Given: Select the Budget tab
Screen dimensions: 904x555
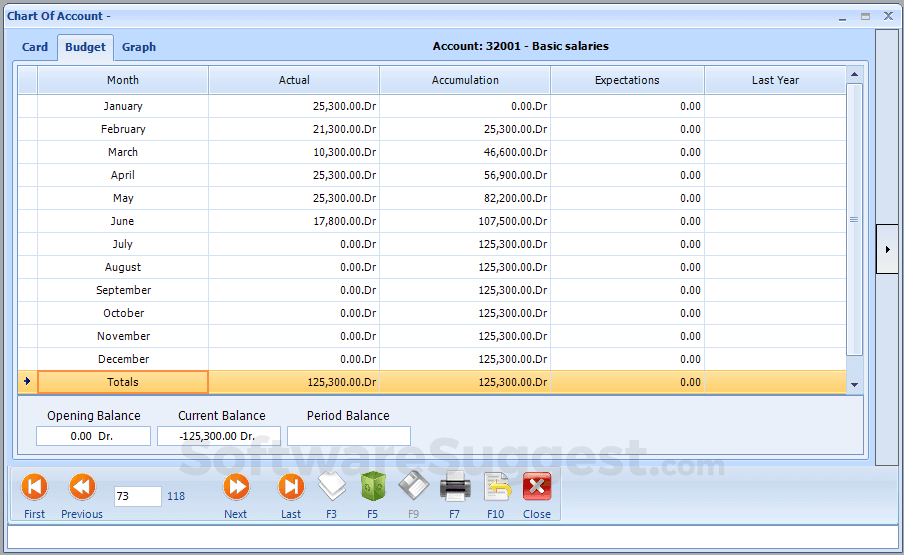Looking at the screenshot, I should point(85,47).
